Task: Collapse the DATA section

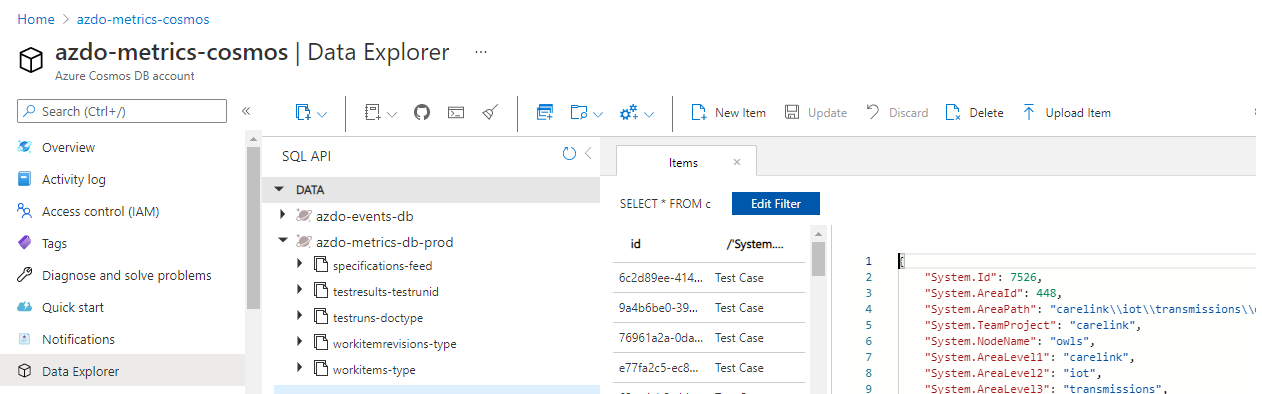Action: [278, 189]
